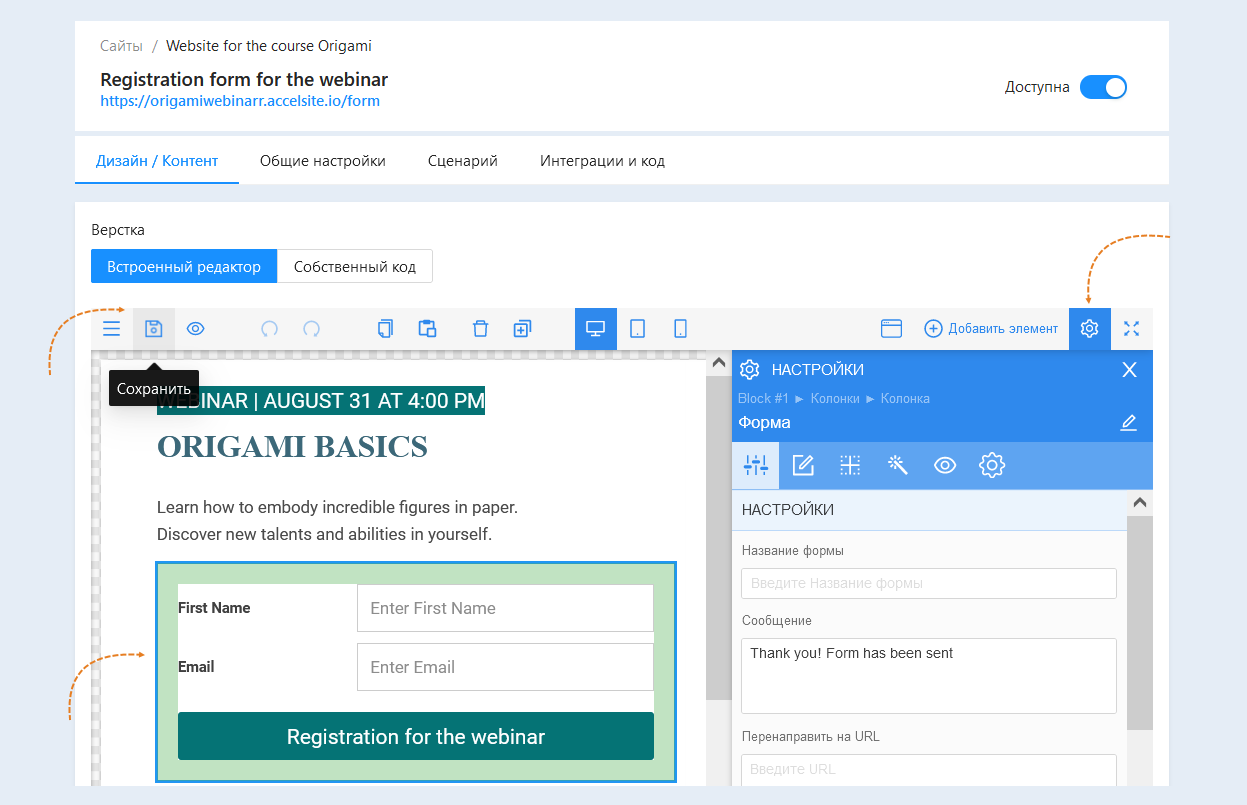Image resolution: width=1247 pixels, height=805 pixels.
Task: Click the WEBINAR | AUGUST 31 AT 4:00 PM label
Action: pos(321,401)
